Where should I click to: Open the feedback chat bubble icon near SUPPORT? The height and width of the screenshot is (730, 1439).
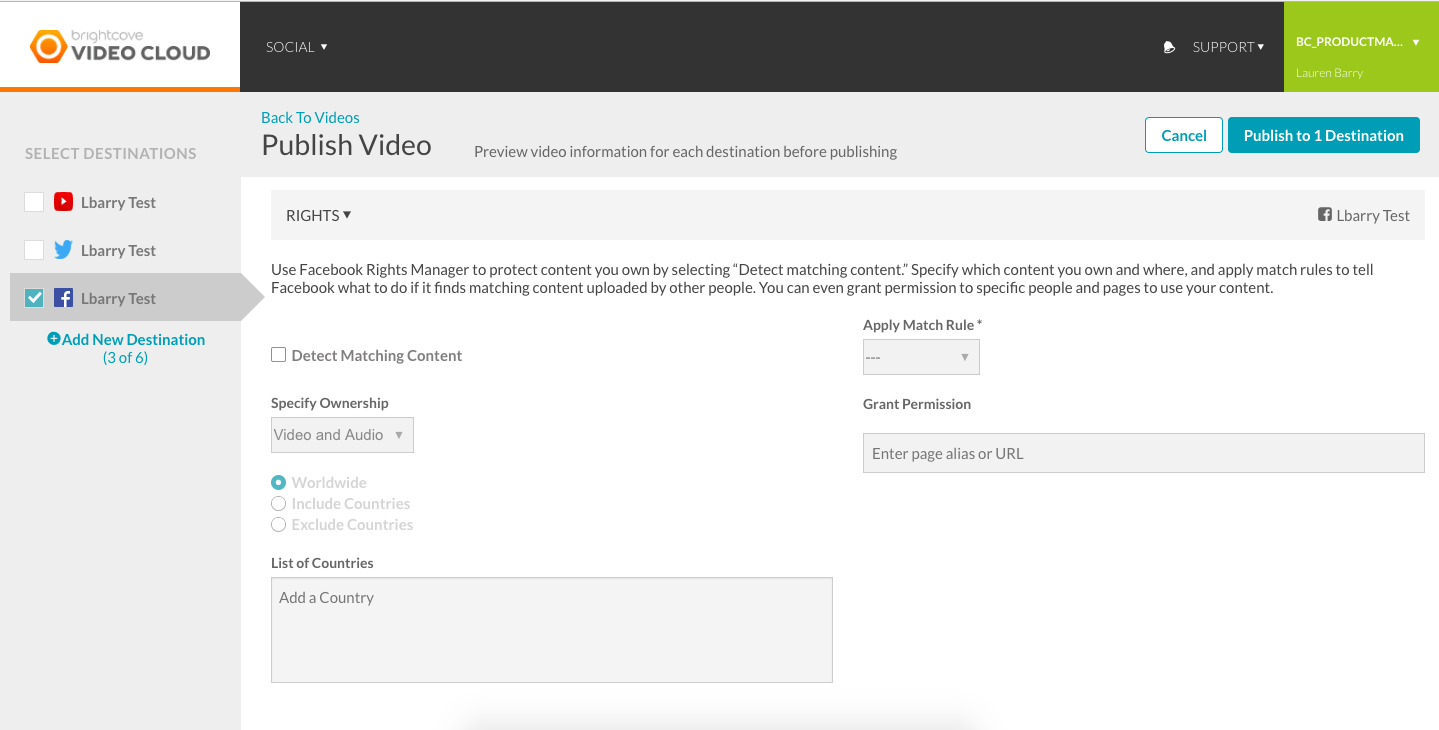pyautogui.click(x=1169, y=46)
